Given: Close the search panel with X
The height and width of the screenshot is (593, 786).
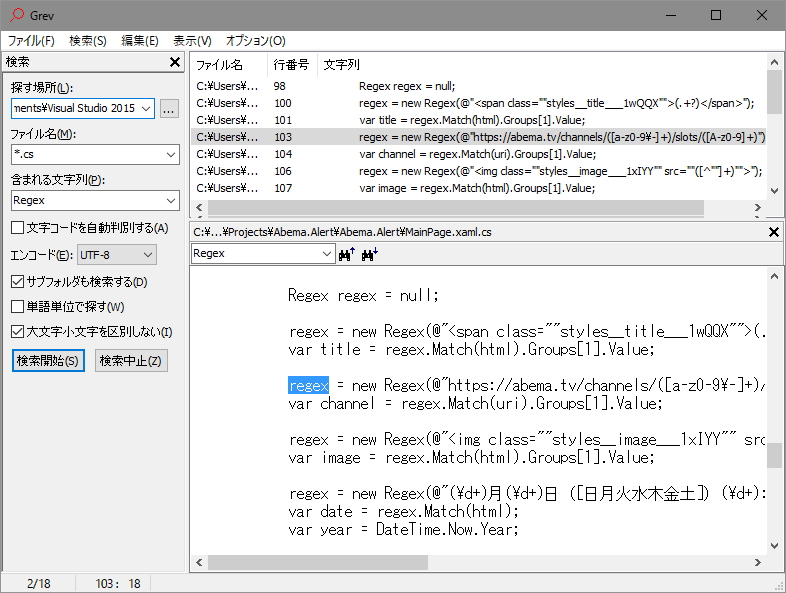Looking at the screenshot, I should click(174, 63).
